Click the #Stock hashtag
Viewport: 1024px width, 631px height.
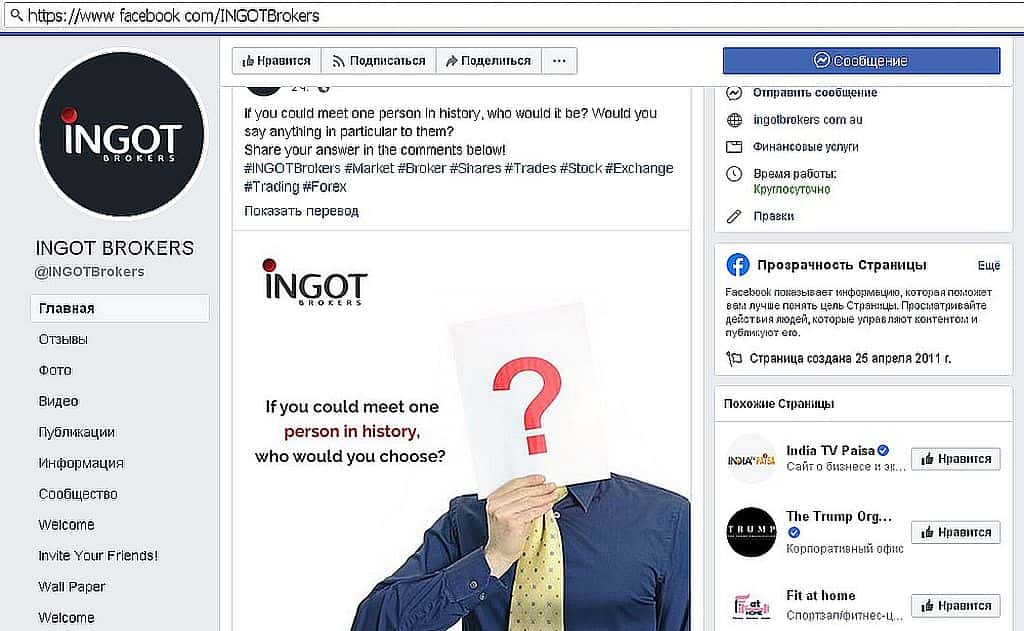(x=581, y=169)
